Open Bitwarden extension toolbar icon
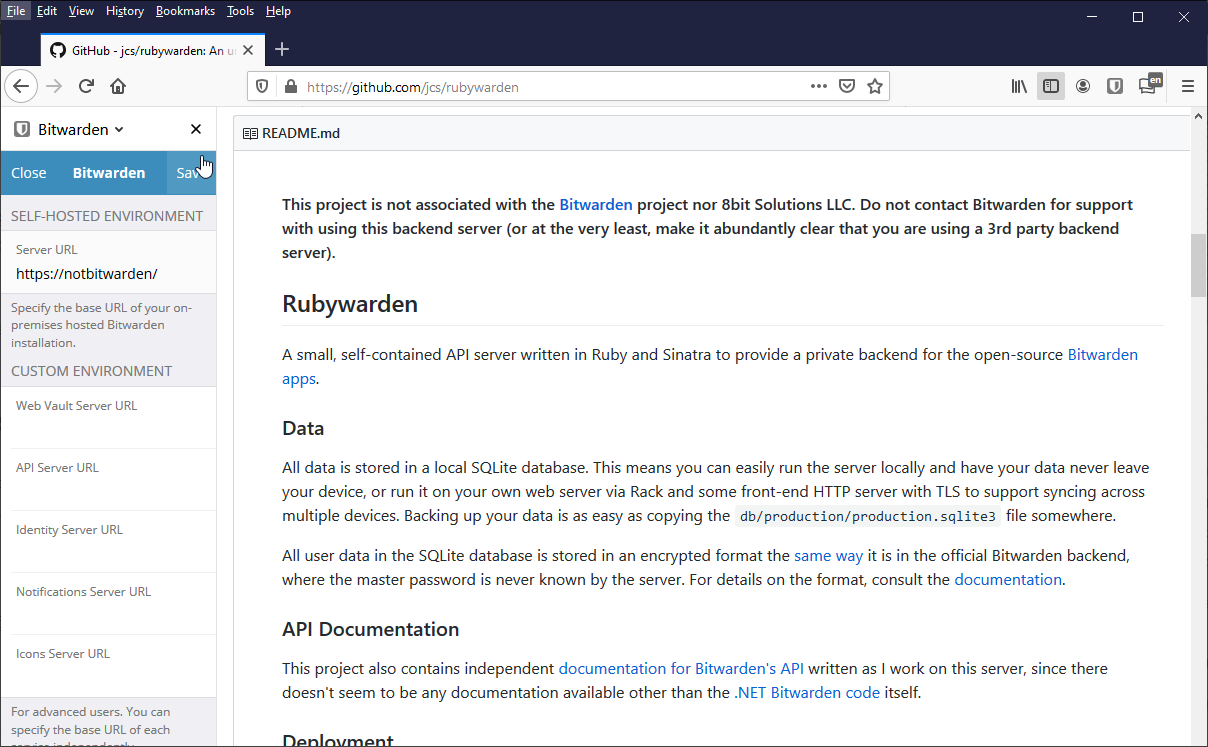Screen dimensions: 1208x747 click(1115, 86)
